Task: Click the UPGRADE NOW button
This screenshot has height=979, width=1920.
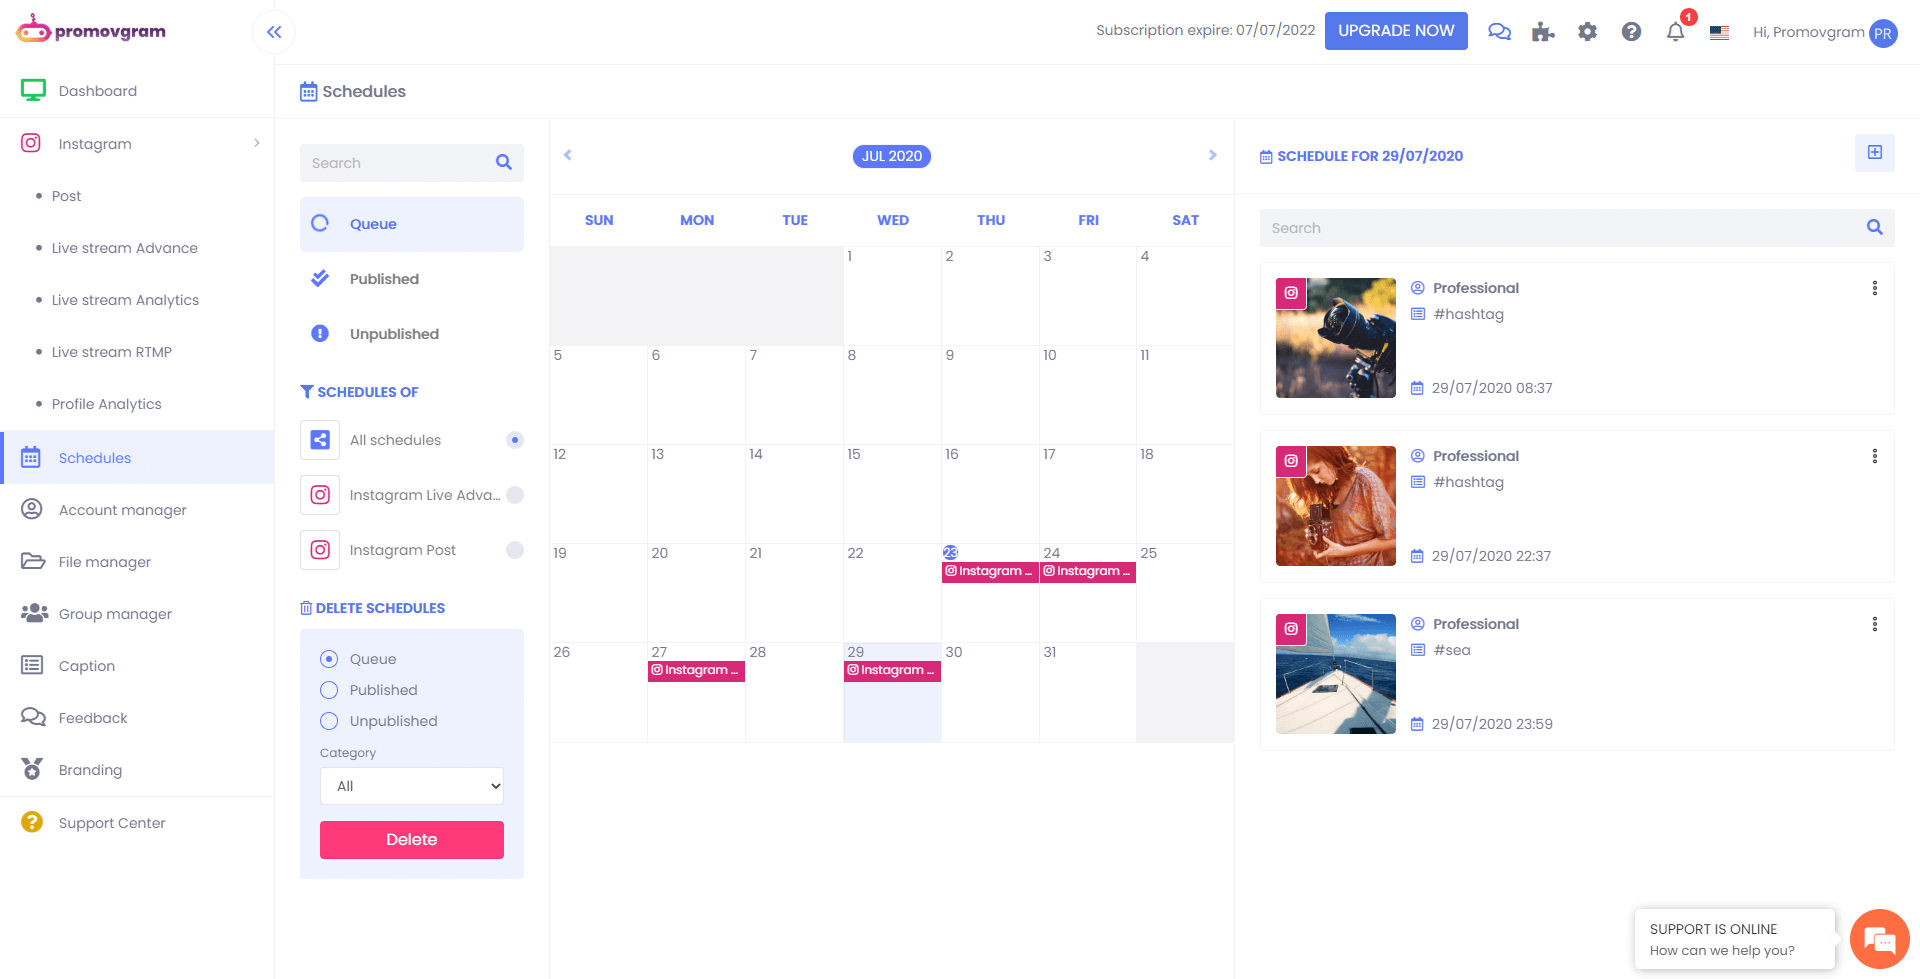Action: pos(1395,31)
